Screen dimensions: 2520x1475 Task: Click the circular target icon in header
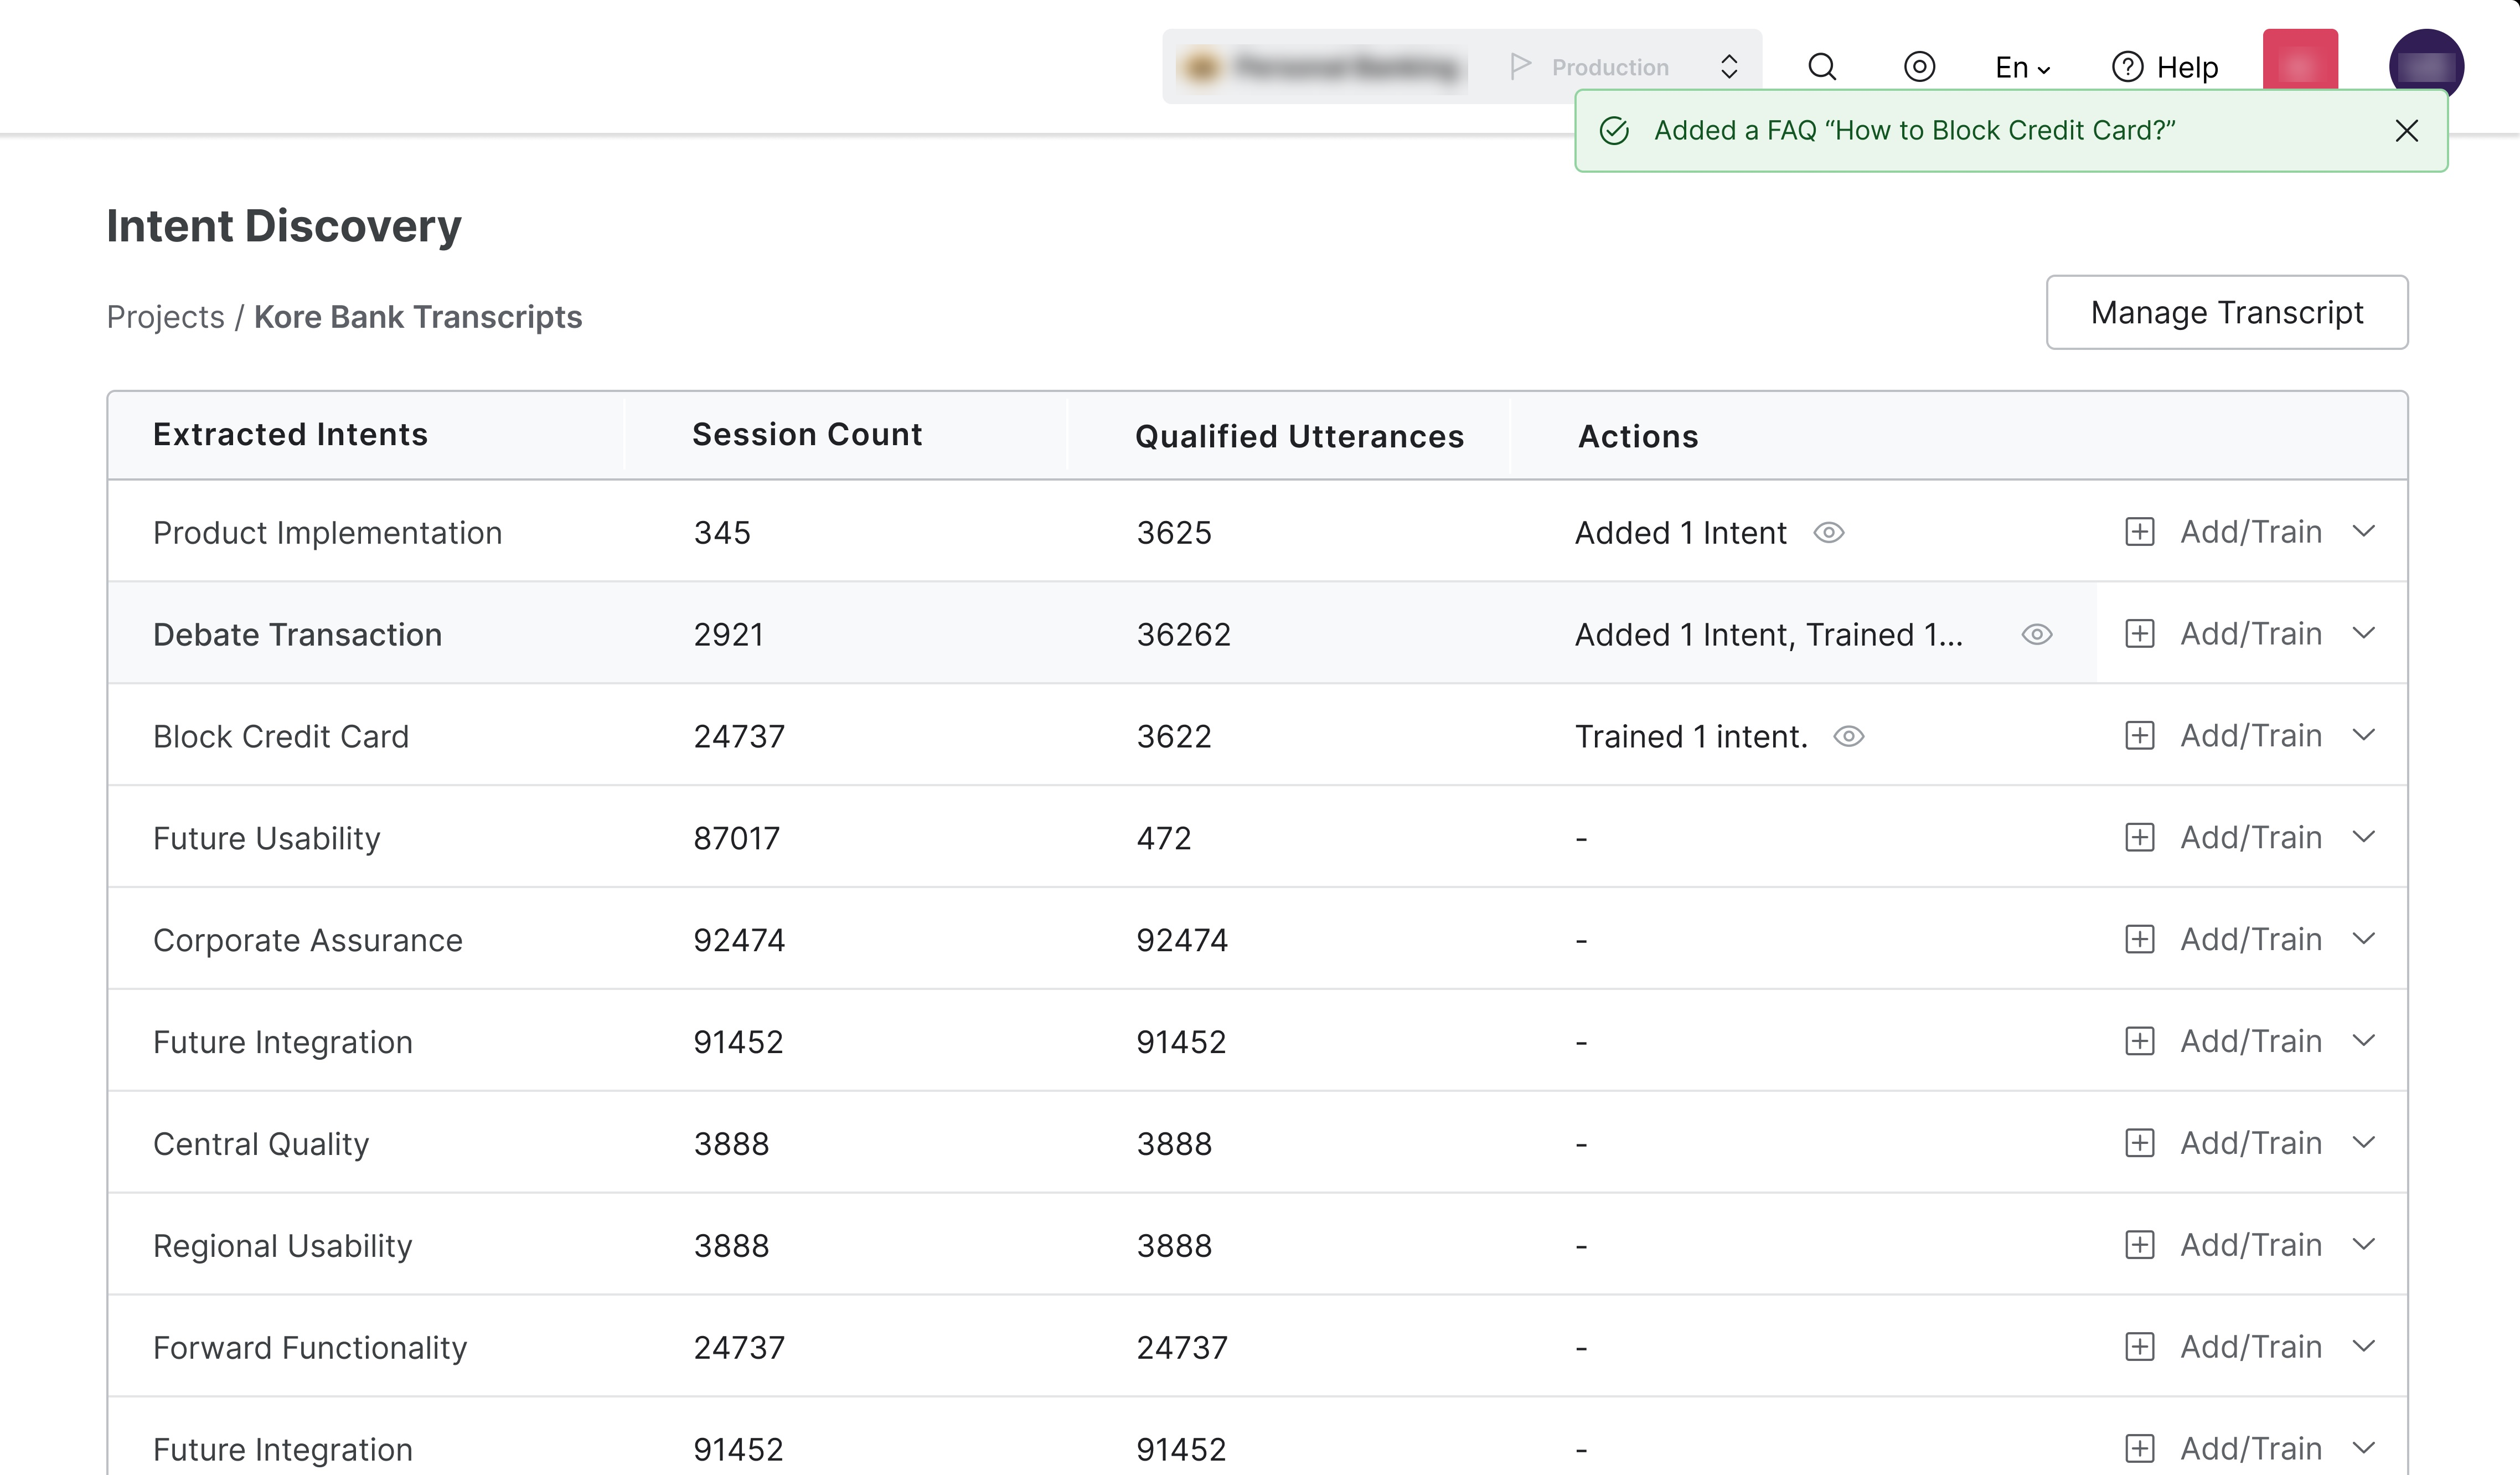click(x=1919, y=67)
